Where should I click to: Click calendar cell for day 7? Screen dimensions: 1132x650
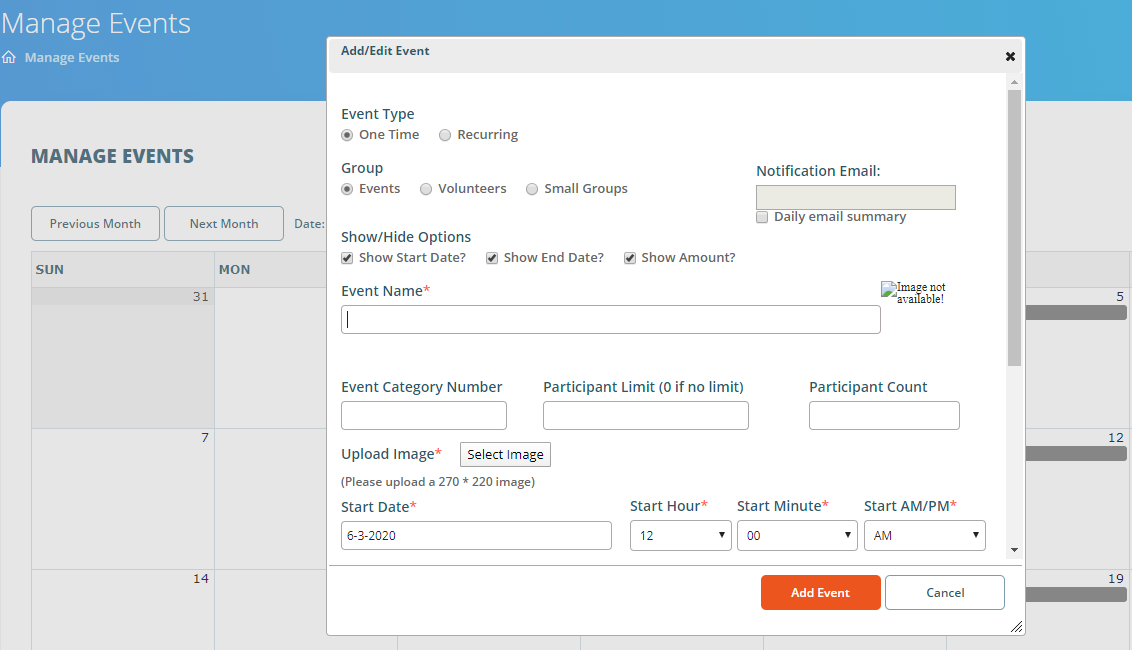click(123, 499)
